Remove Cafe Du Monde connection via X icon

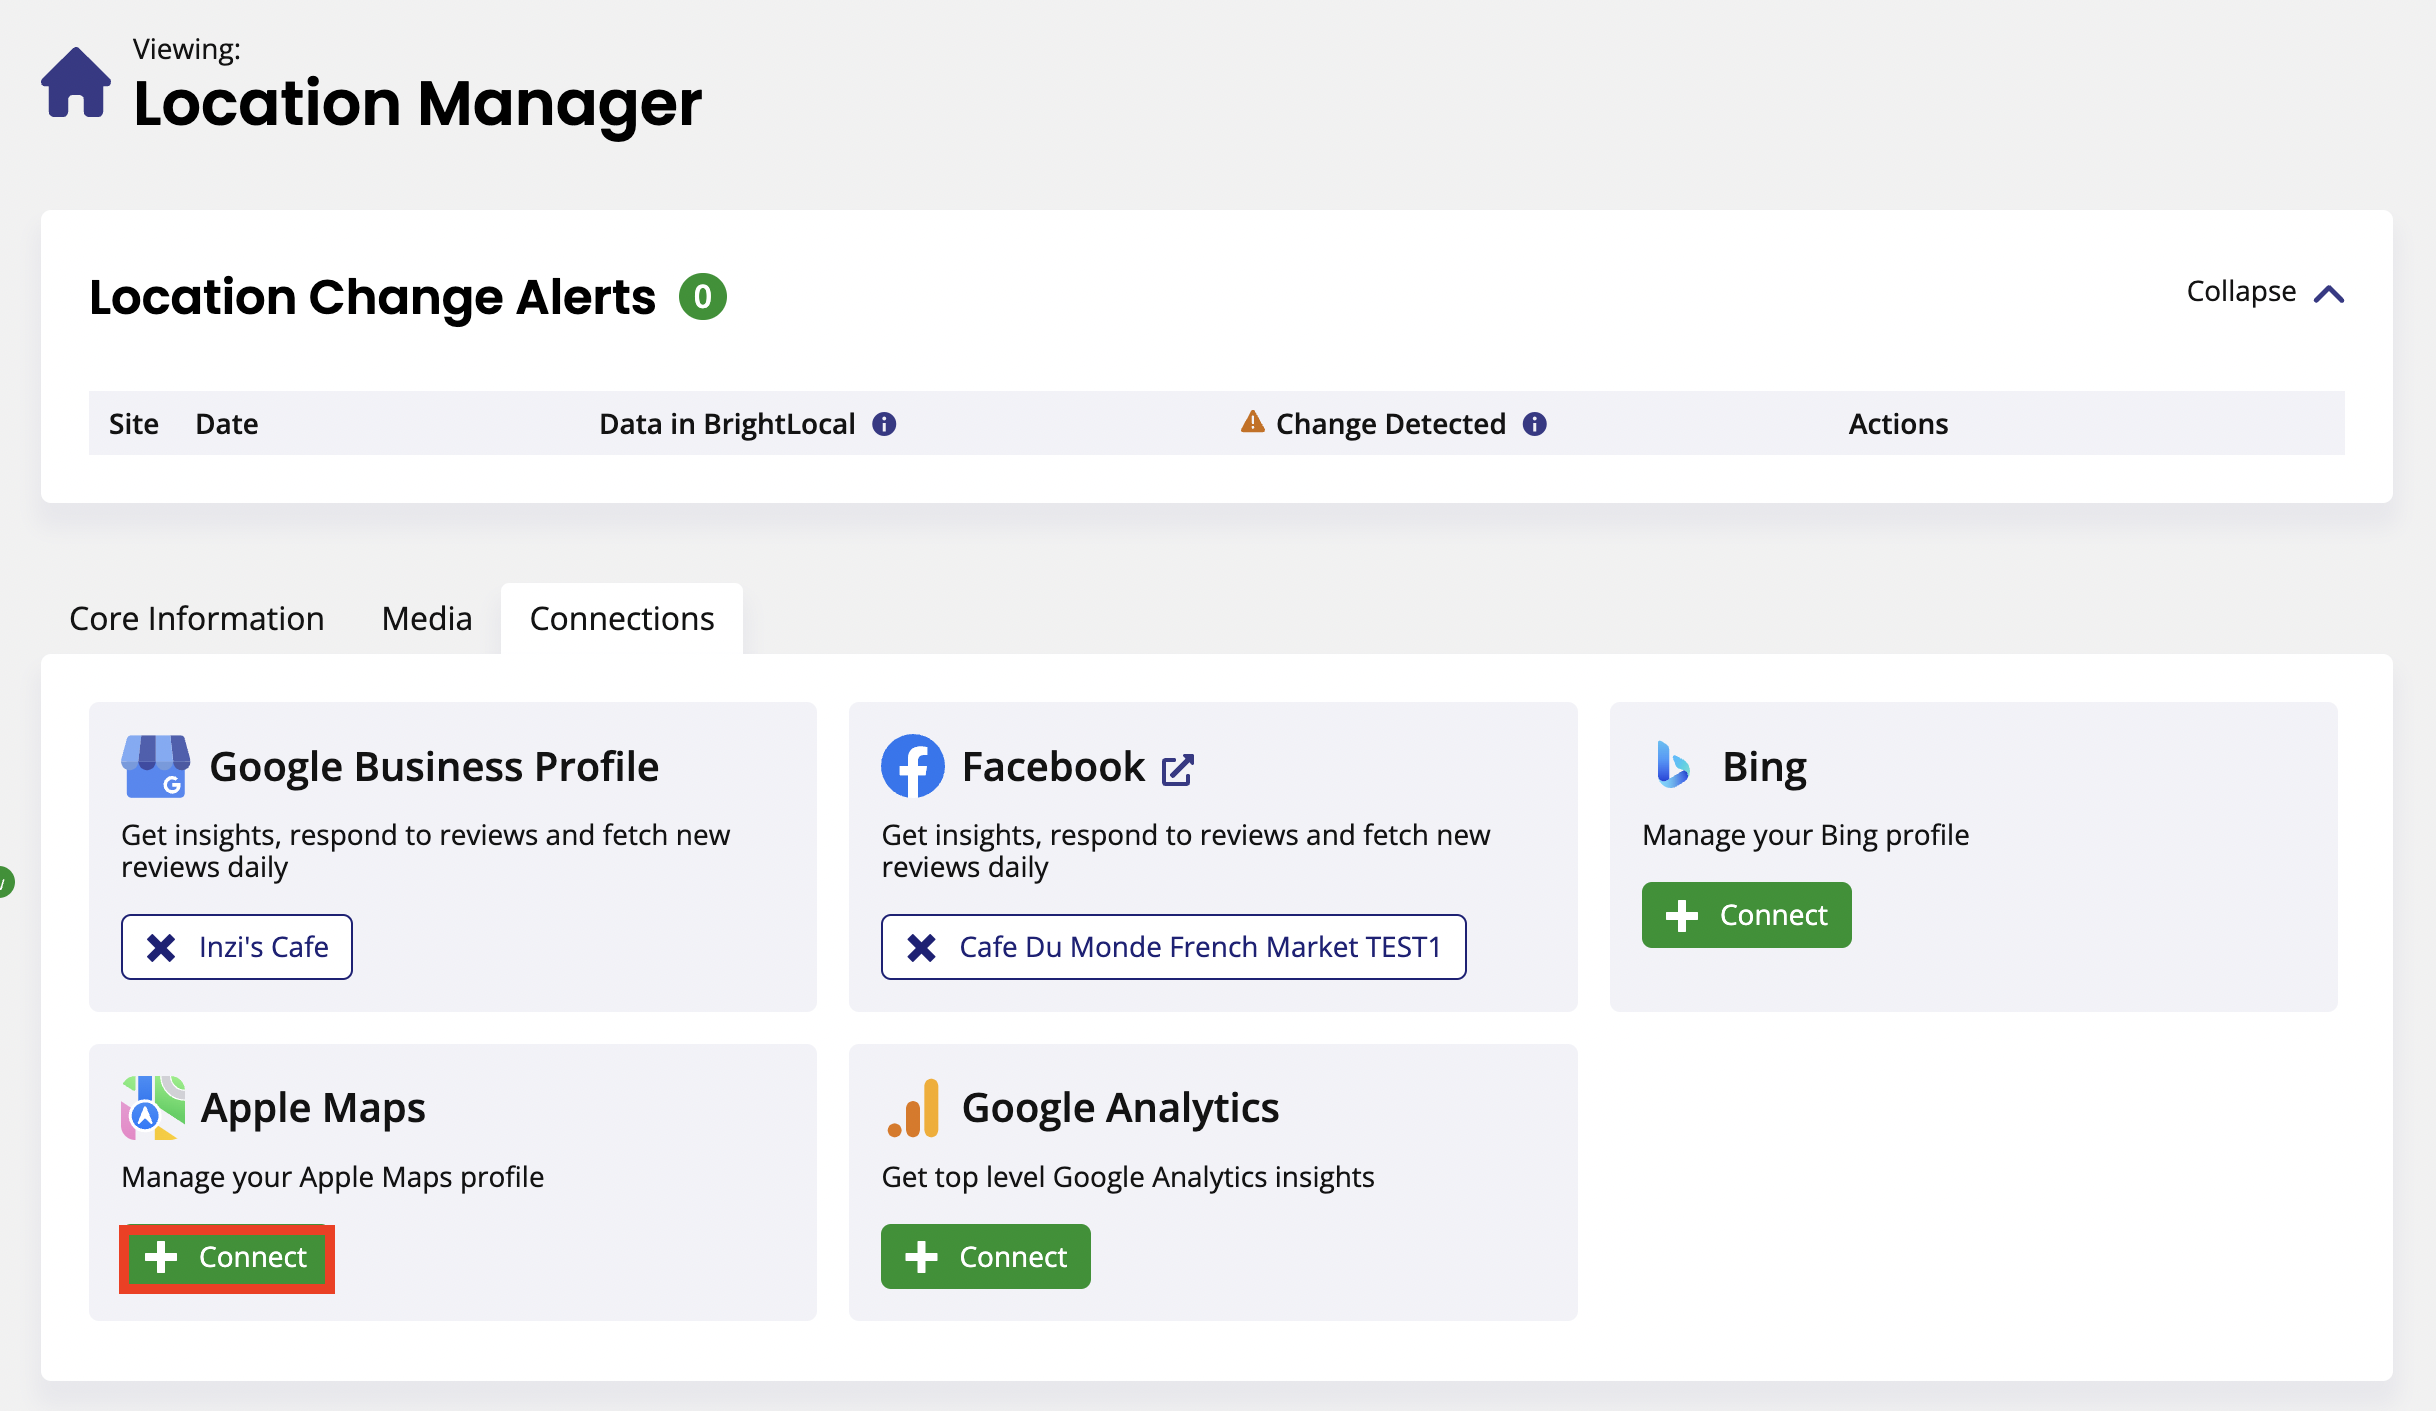point(921,947)
